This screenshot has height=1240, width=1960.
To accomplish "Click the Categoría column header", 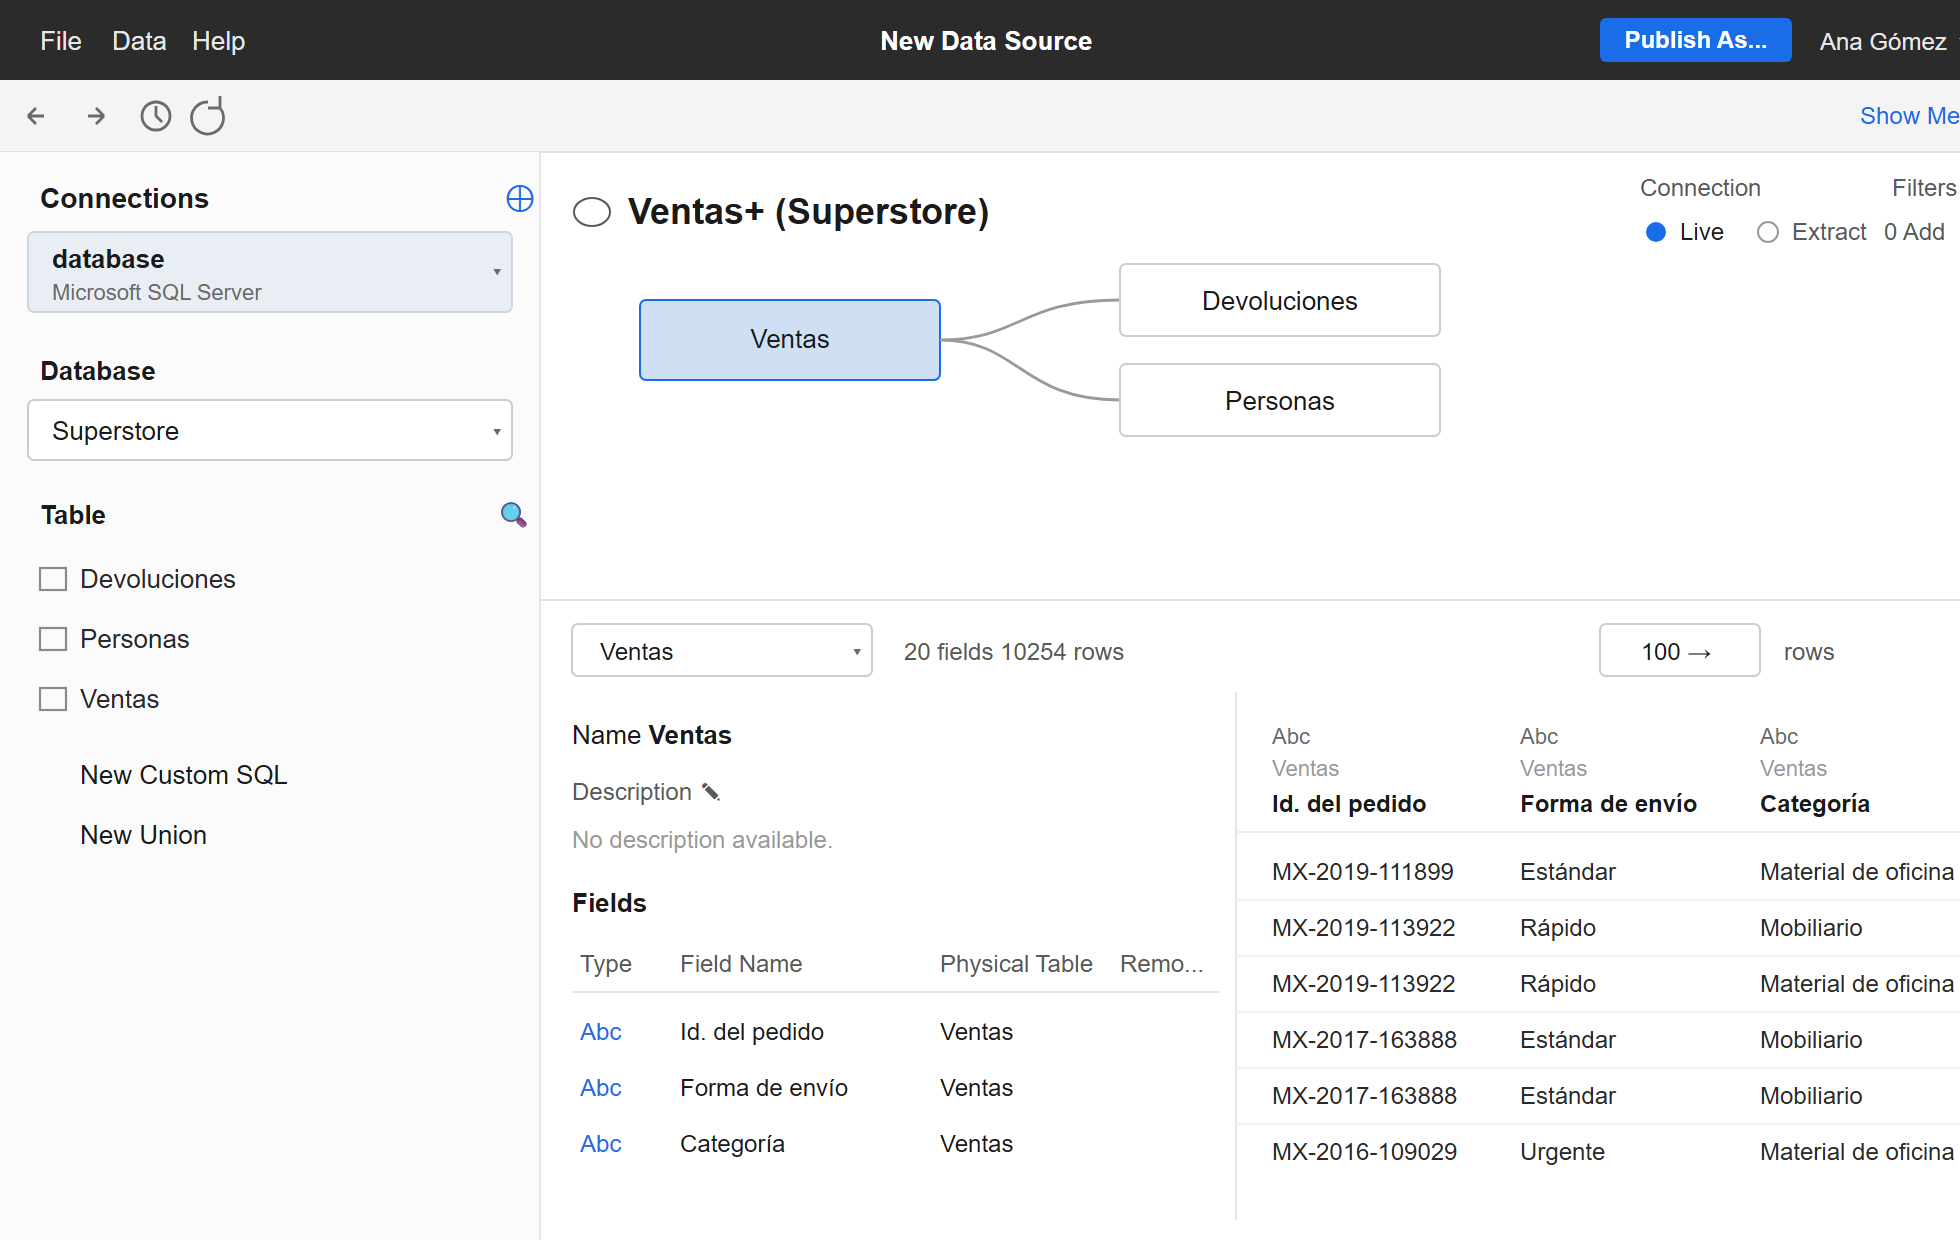I will (1815, 804).
